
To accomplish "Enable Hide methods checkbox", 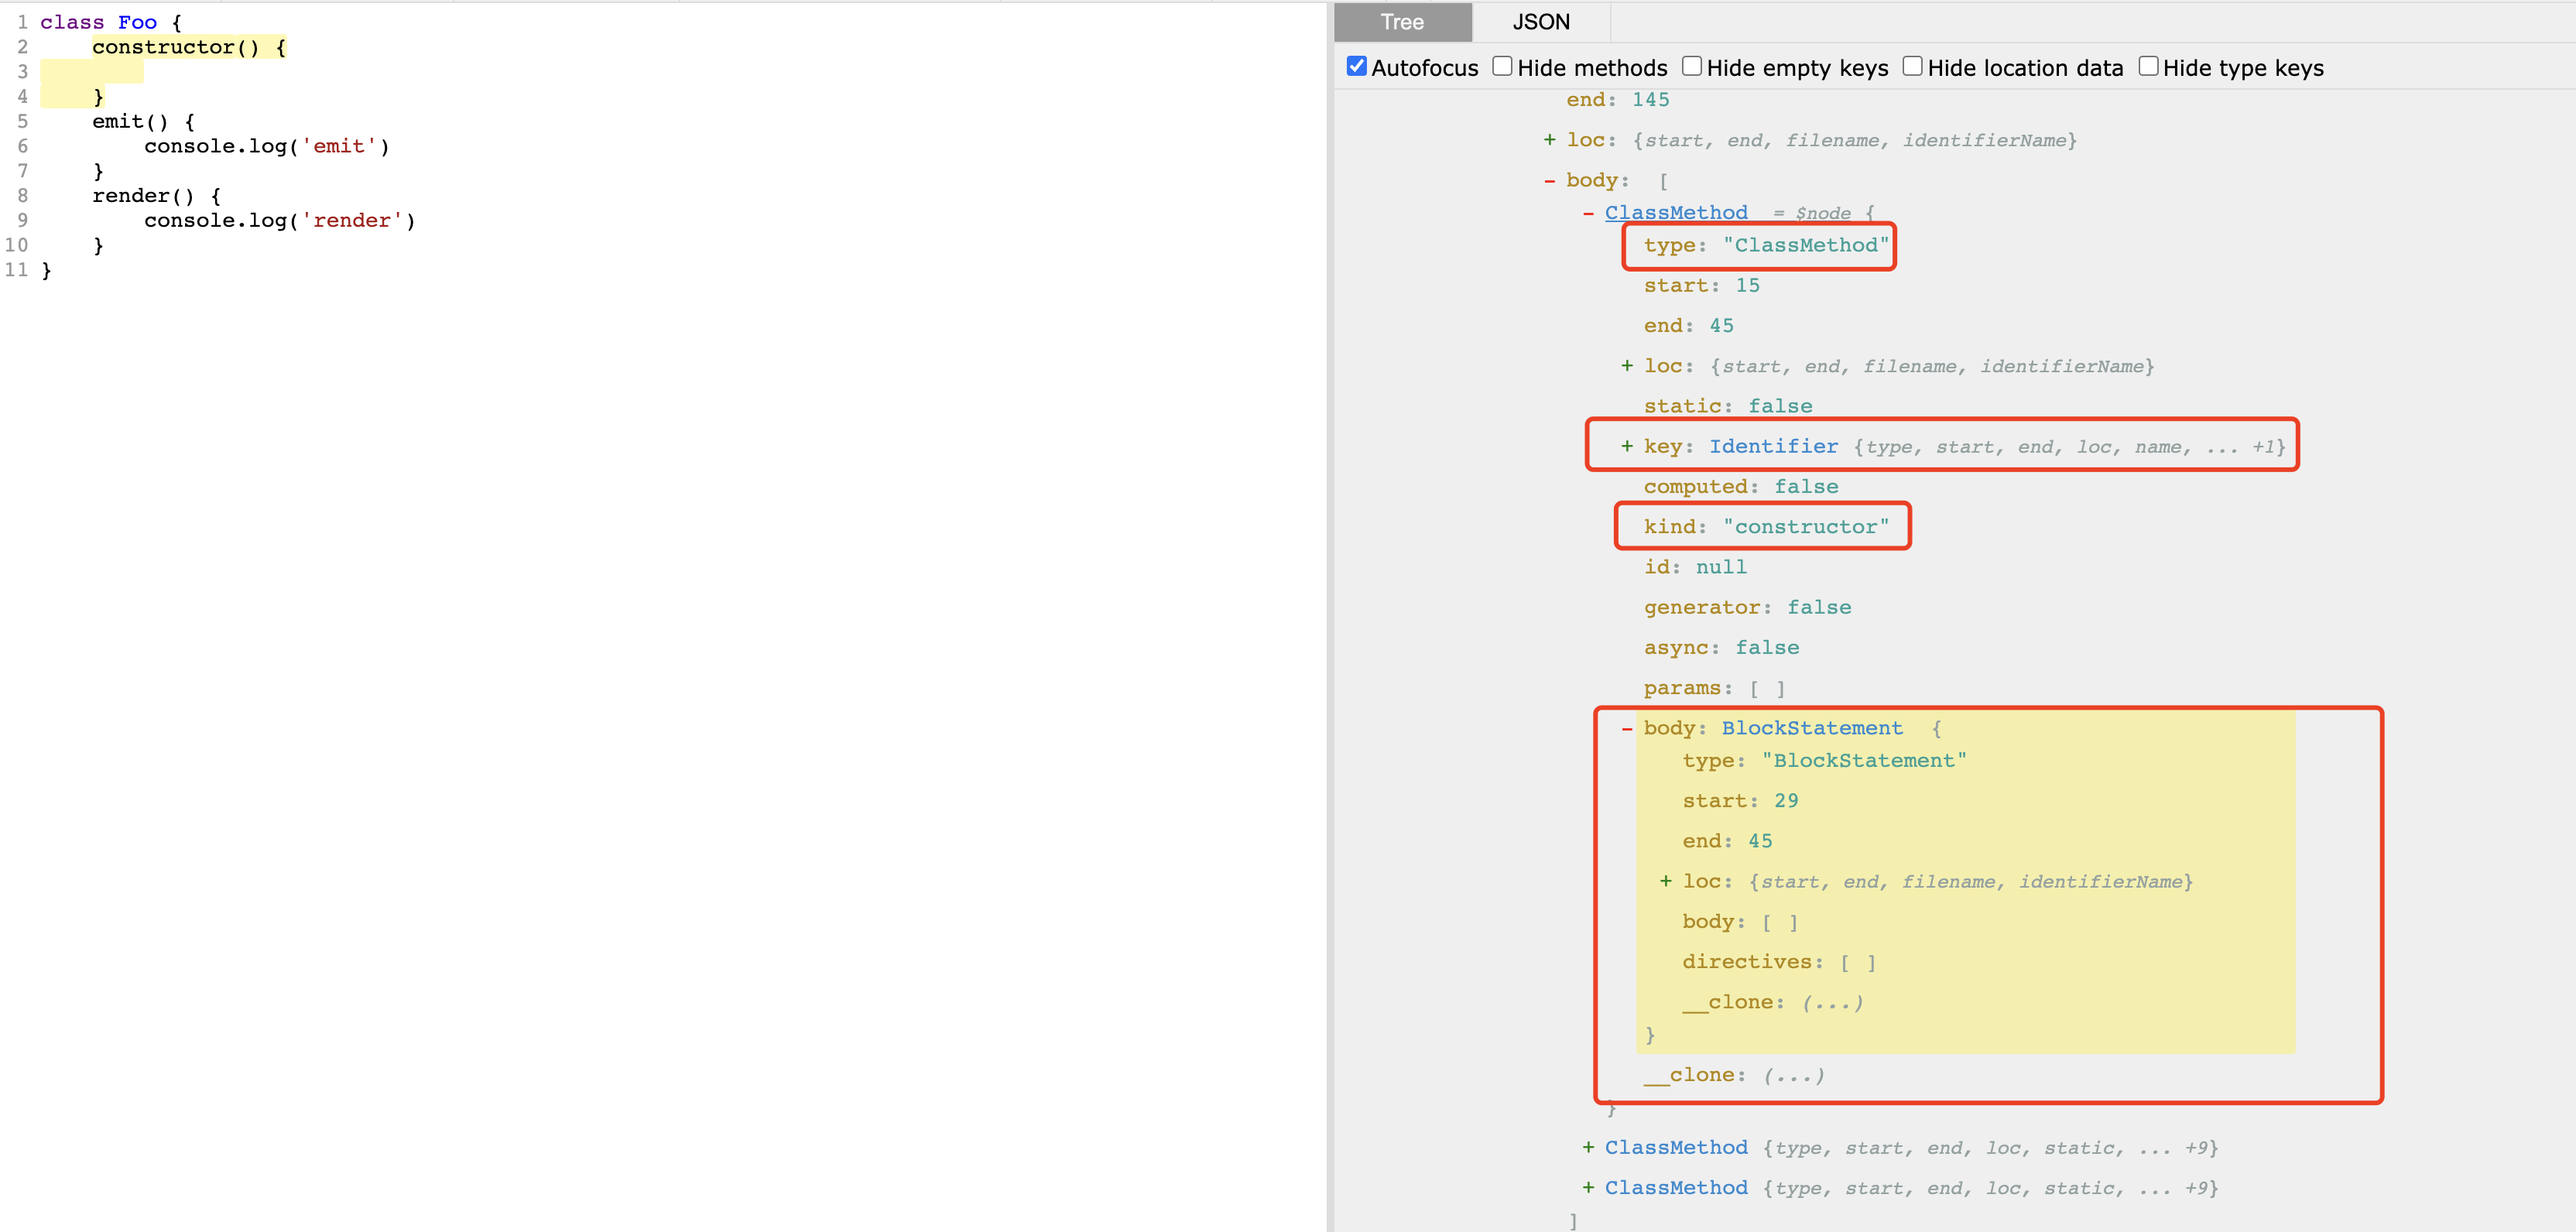I will click(x=1502, y=66).
